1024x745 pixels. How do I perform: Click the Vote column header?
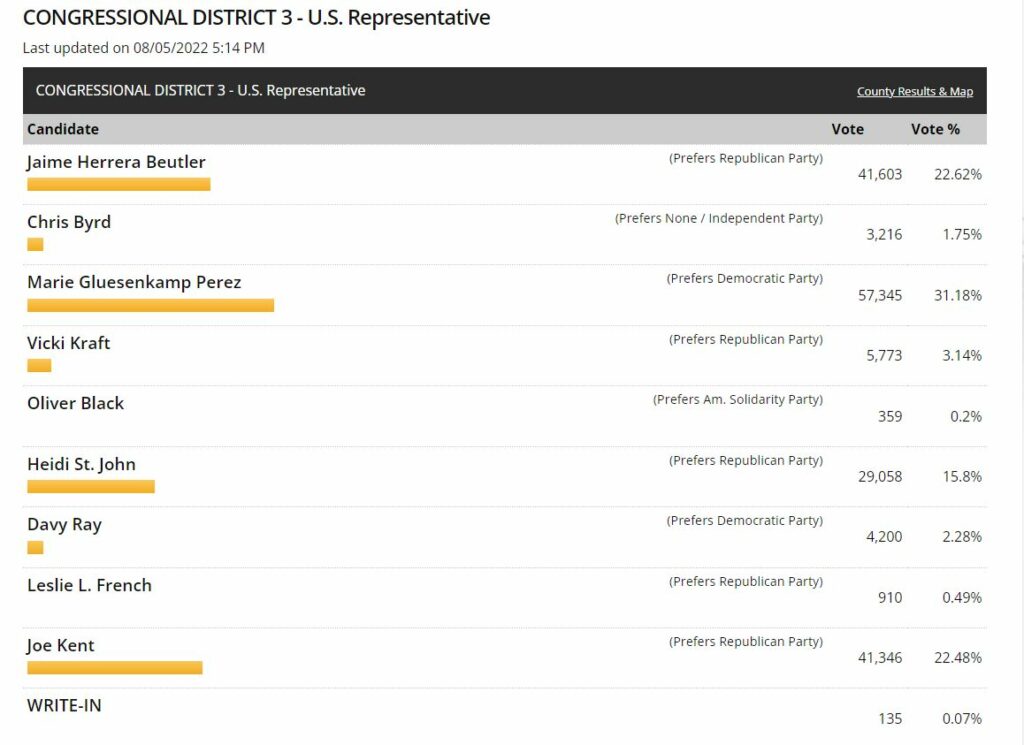[x=847, y=129]
